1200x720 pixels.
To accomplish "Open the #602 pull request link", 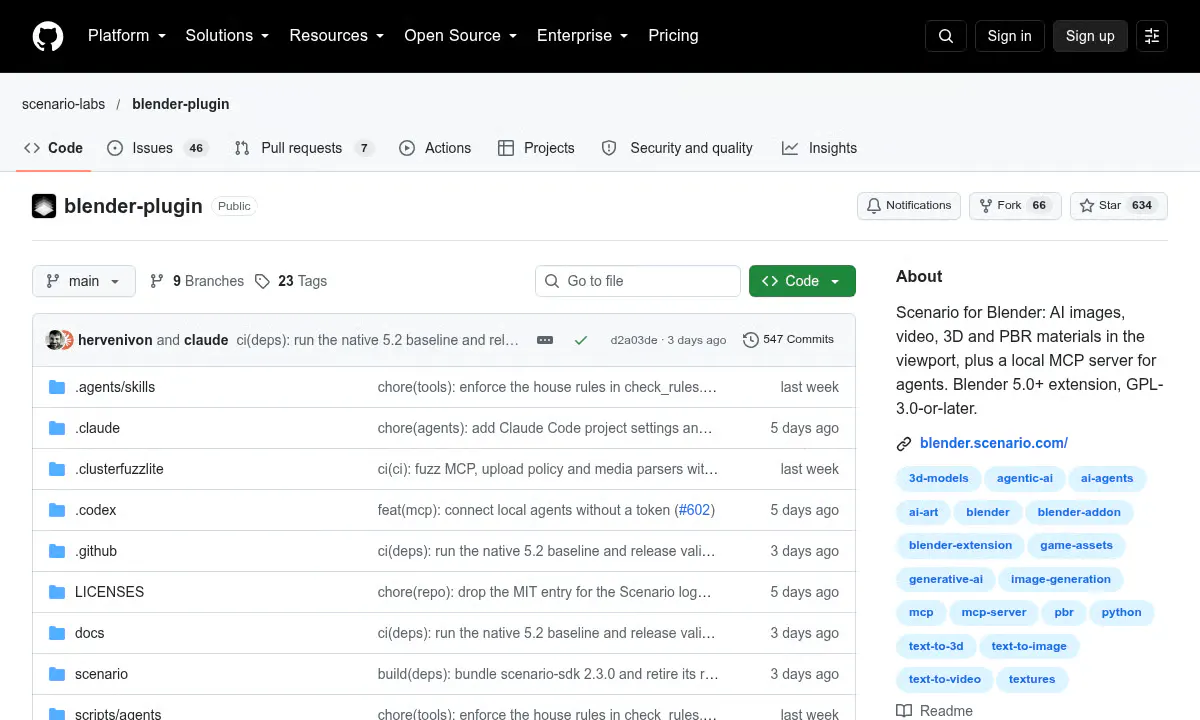I will click(x=694, y=510).
